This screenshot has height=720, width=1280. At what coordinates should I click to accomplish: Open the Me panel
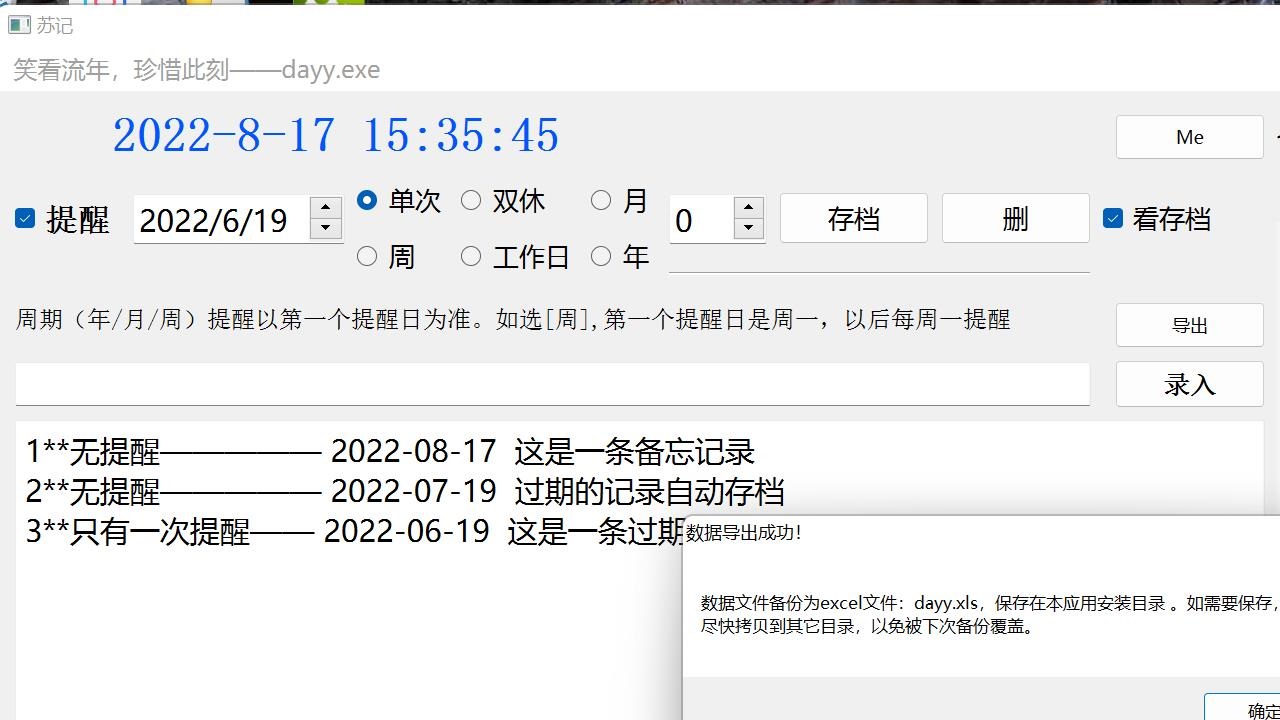coord(1189,137)
